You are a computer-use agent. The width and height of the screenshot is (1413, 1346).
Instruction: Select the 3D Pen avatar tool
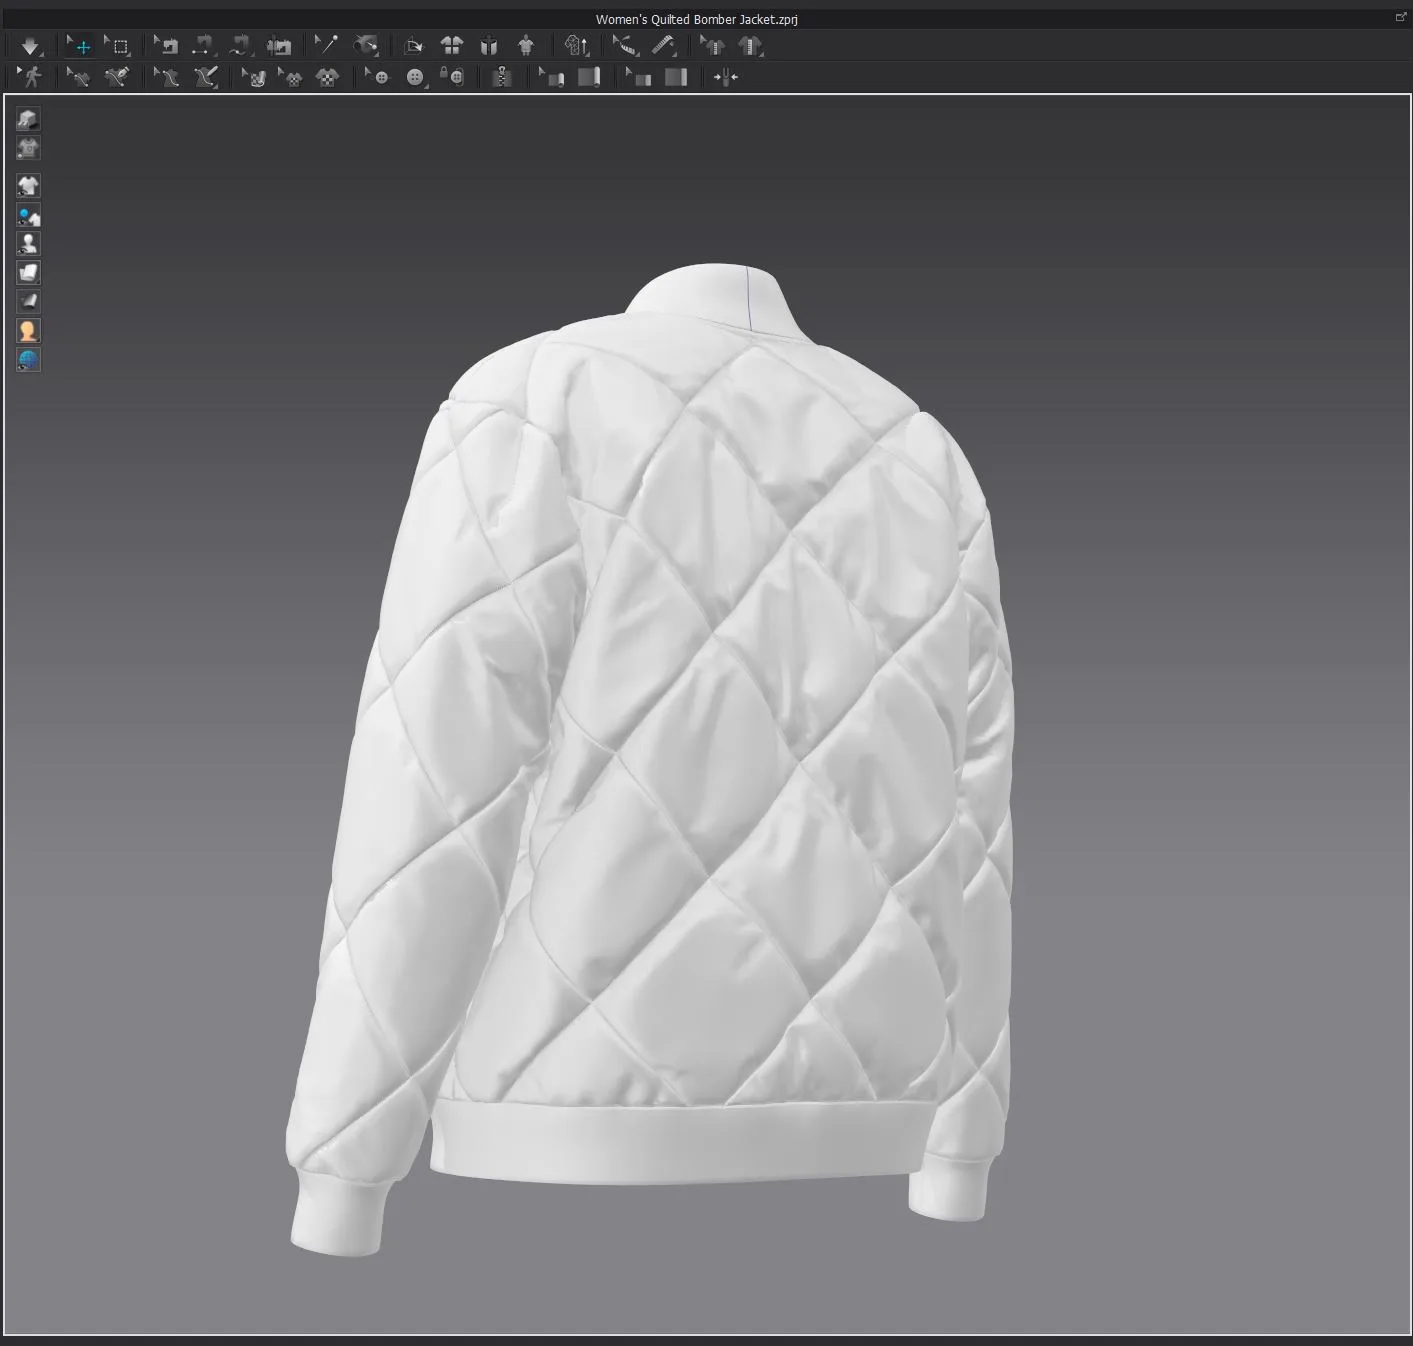[206, 77]
